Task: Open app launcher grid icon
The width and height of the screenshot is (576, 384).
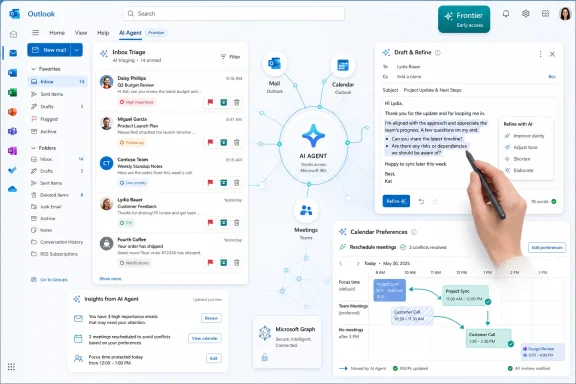Action: coord(11,367)
